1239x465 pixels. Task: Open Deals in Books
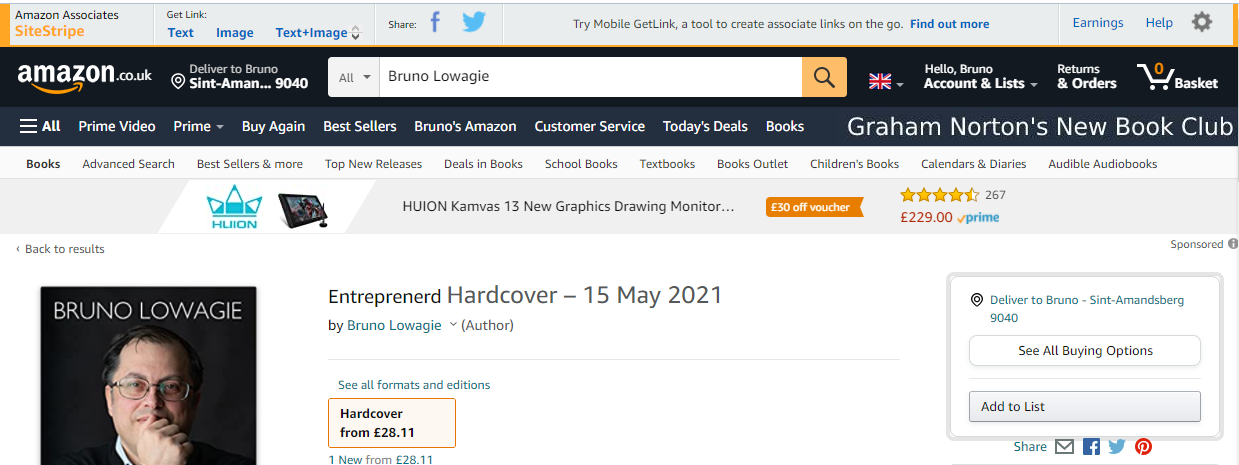pos(483,164)
